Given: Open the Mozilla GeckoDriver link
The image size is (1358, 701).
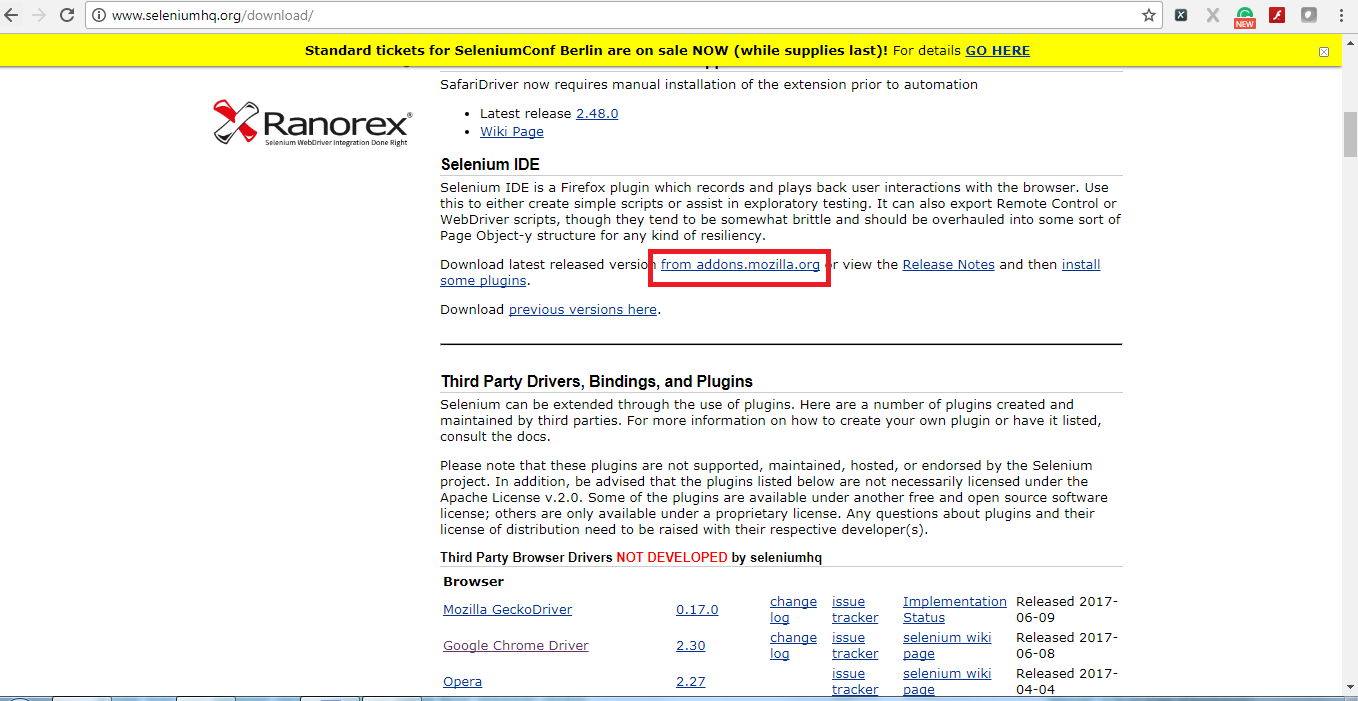Looking at the screenshot, I should [508, 610].
